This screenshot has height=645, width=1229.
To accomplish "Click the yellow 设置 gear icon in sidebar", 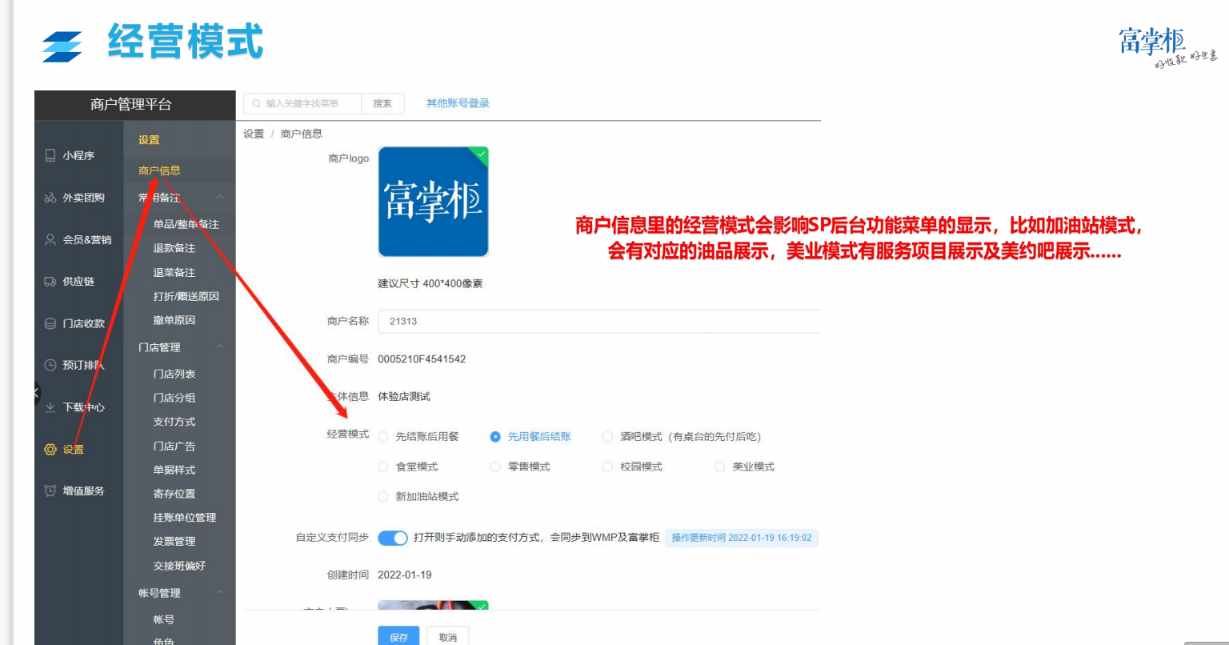I will pos(50,449).
